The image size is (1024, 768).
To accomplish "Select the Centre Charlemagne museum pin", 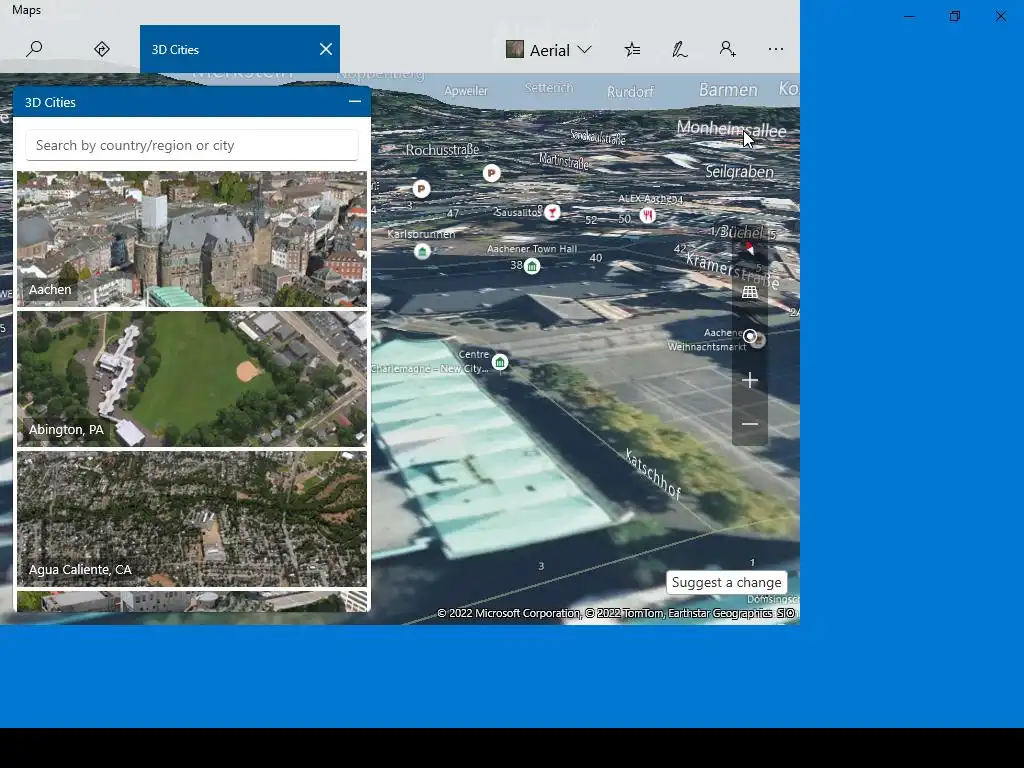I will tap(500, 362).
